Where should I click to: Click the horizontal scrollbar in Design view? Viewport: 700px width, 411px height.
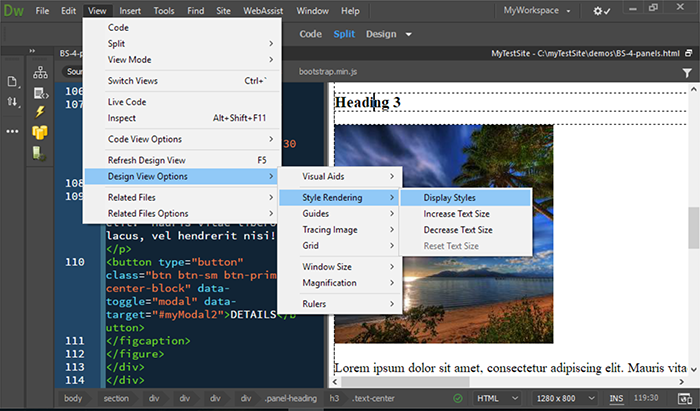pos(405,382)
